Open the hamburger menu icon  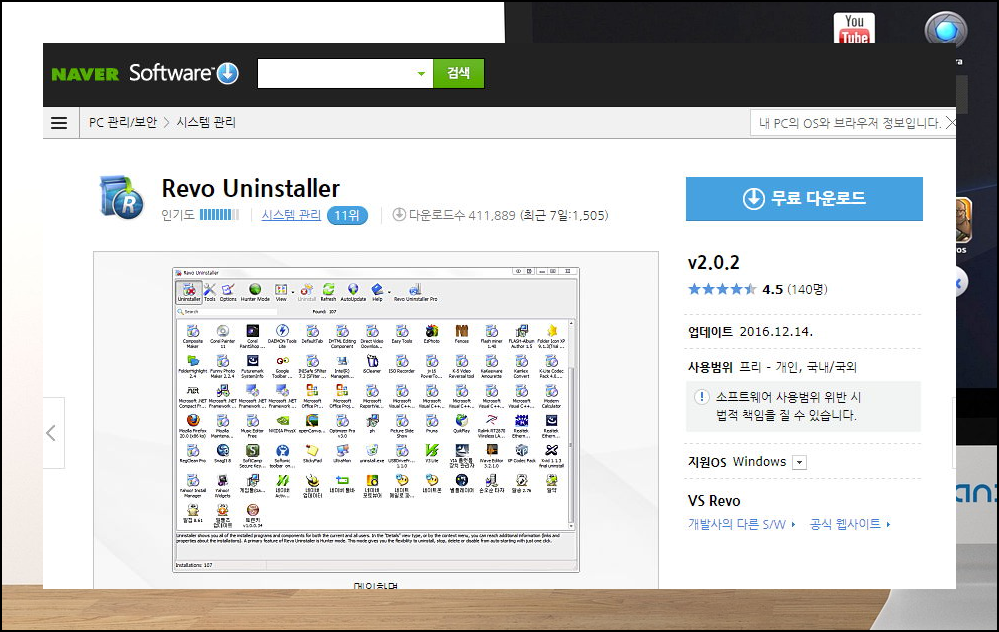click(59, 123)
